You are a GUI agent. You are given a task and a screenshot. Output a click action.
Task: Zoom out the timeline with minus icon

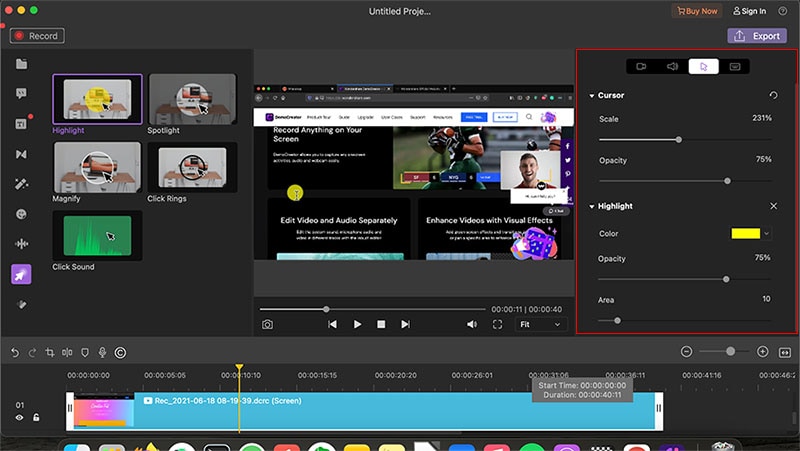click(687, 352)
